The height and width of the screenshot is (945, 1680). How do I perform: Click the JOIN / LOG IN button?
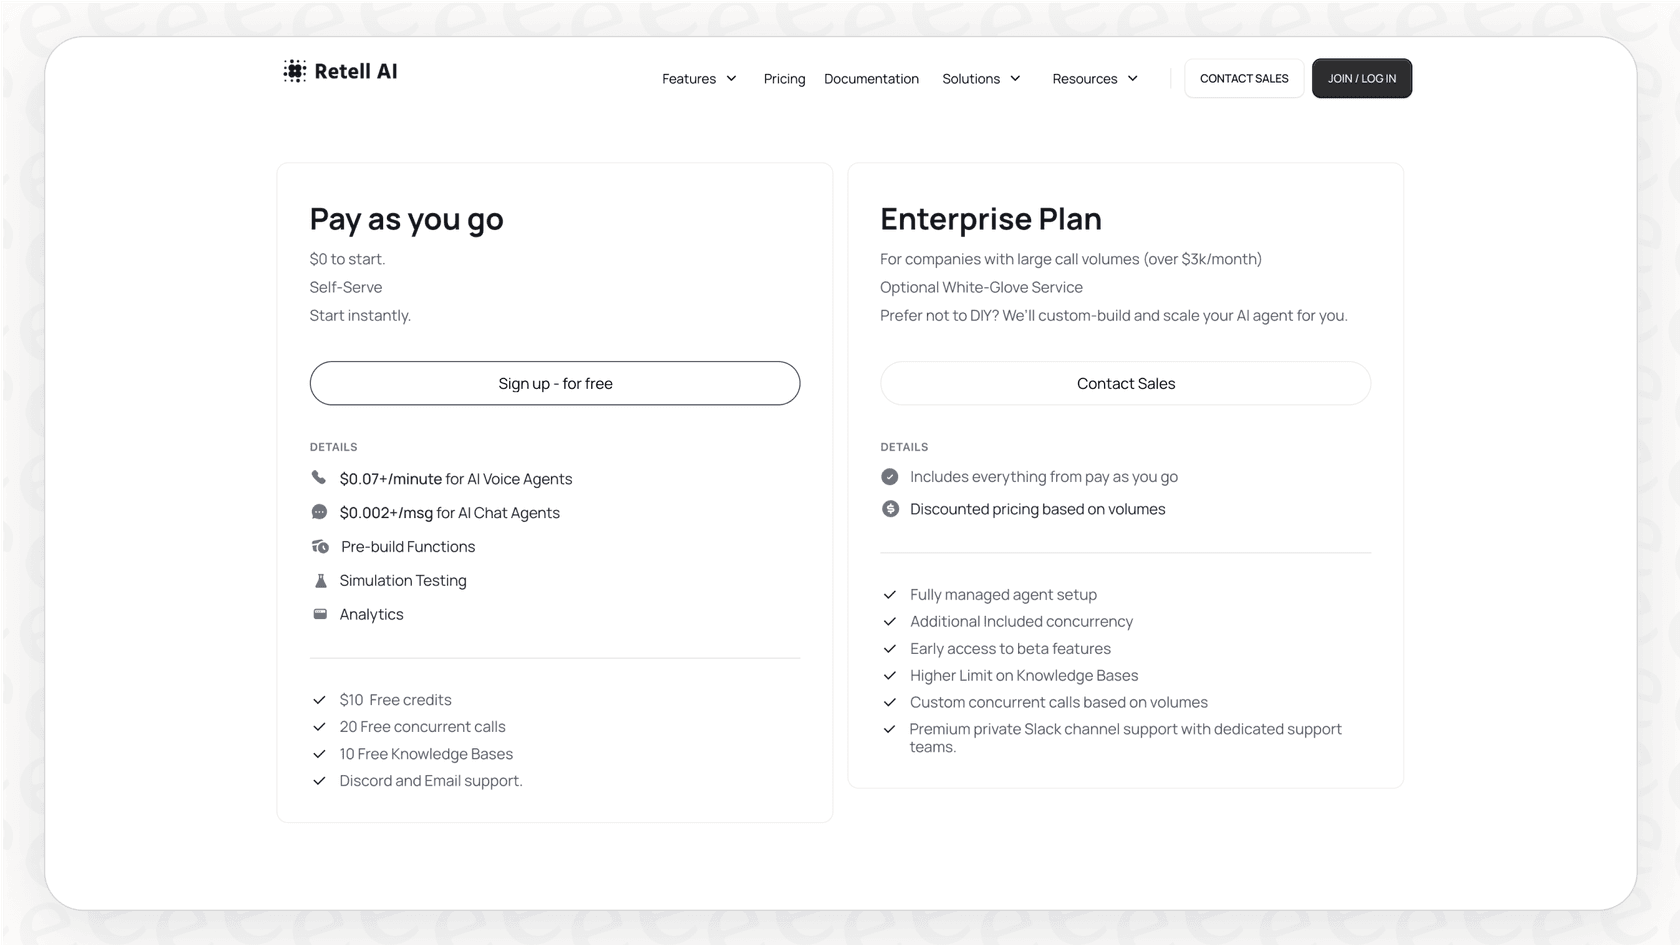[x=1361, y=78]
